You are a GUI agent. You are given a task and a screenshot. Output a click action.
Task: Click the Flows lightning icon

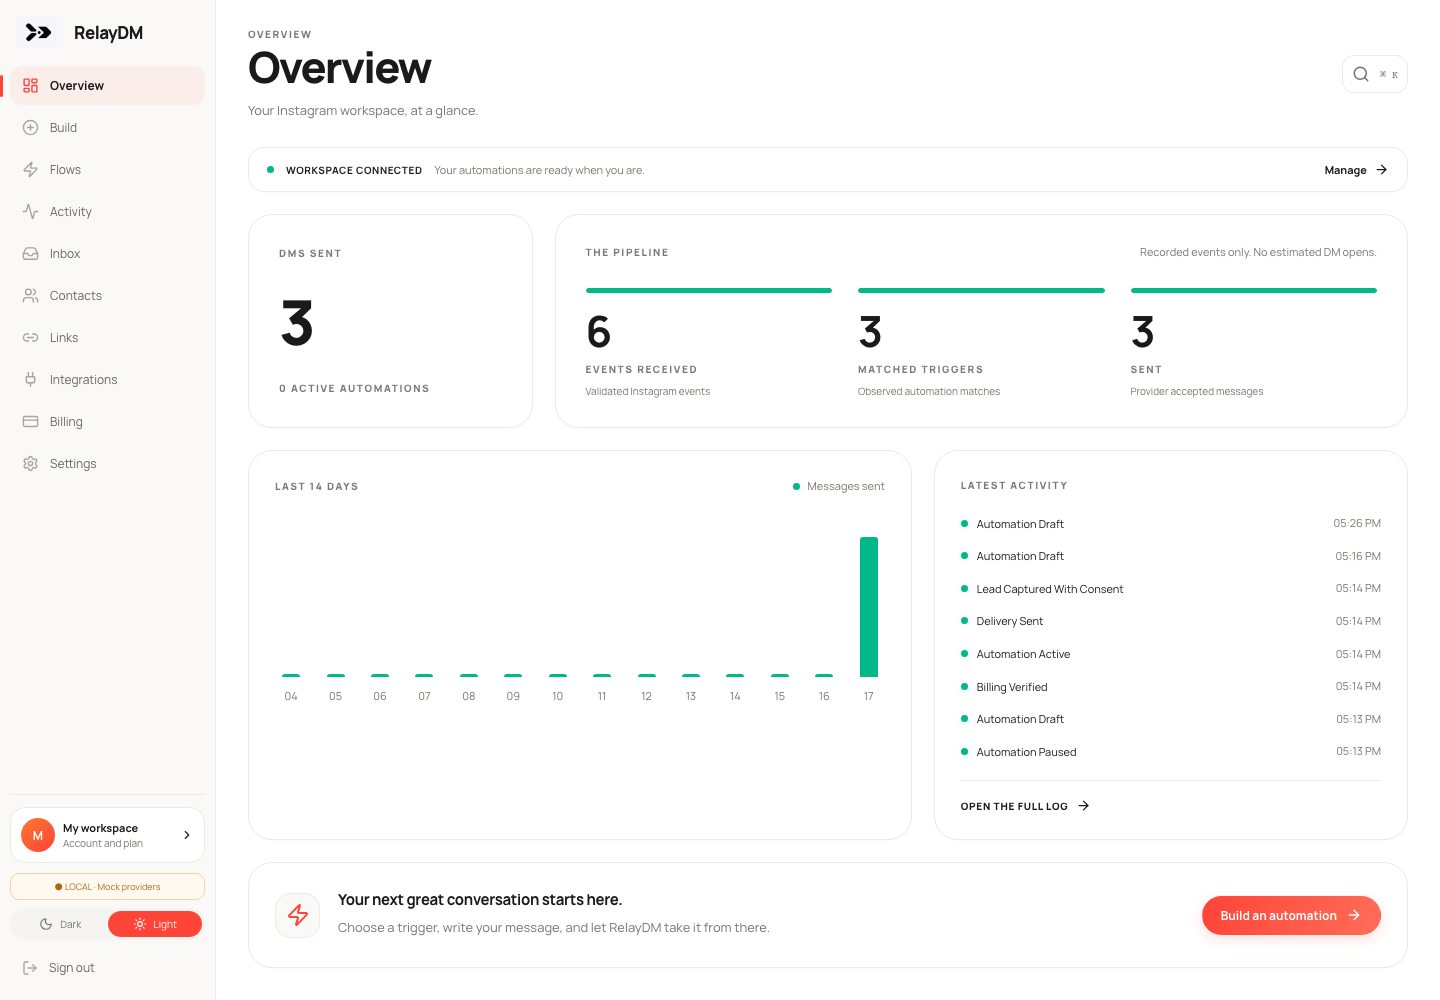(30, 170)
